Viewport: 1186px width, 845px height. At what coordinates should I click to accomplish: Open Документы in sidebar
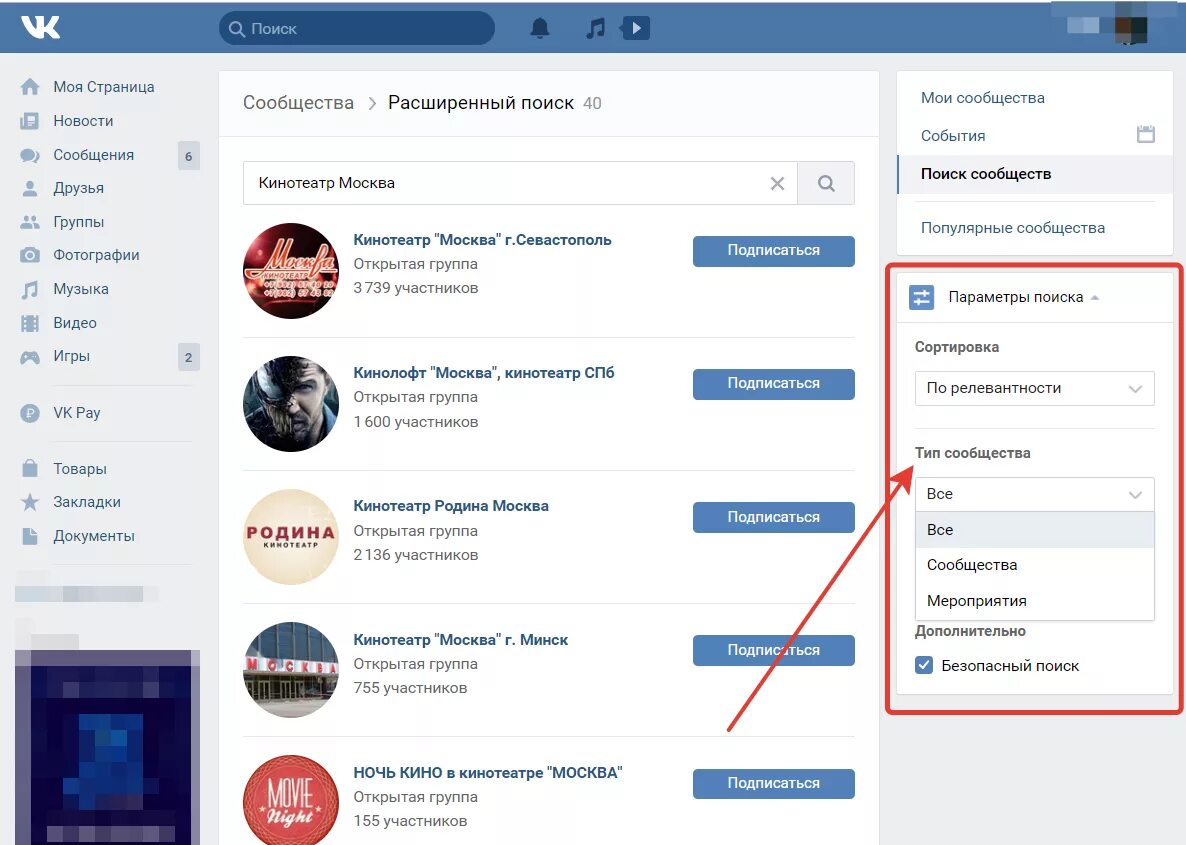pyautogui.click(x=94, y=536)
